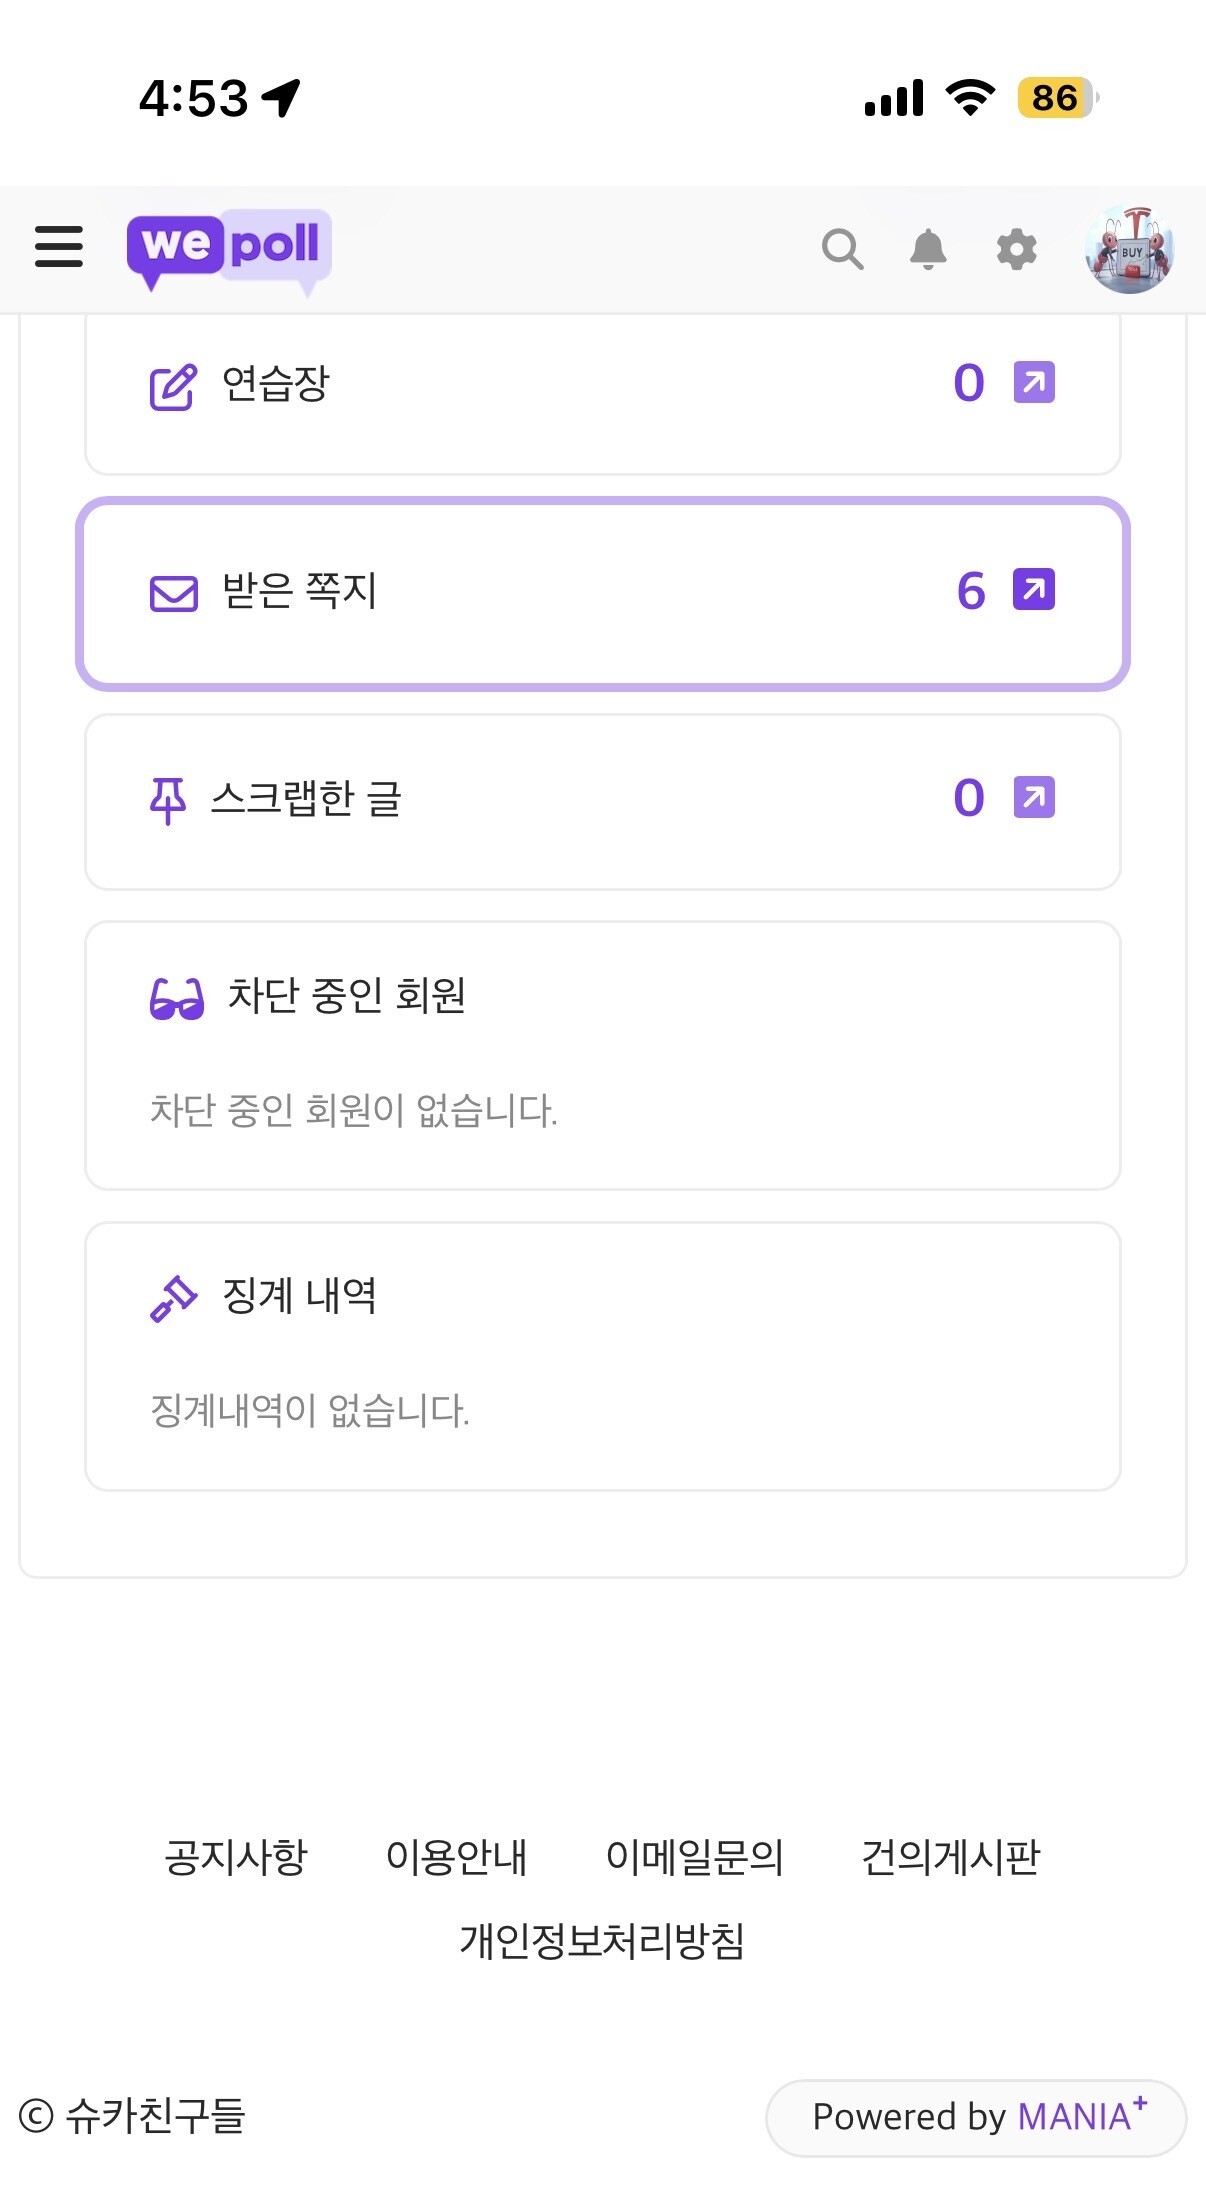Open arrow icon for 연습장
The width and height of the screenshot is (1206, 2188).
tap(1034, 382)
